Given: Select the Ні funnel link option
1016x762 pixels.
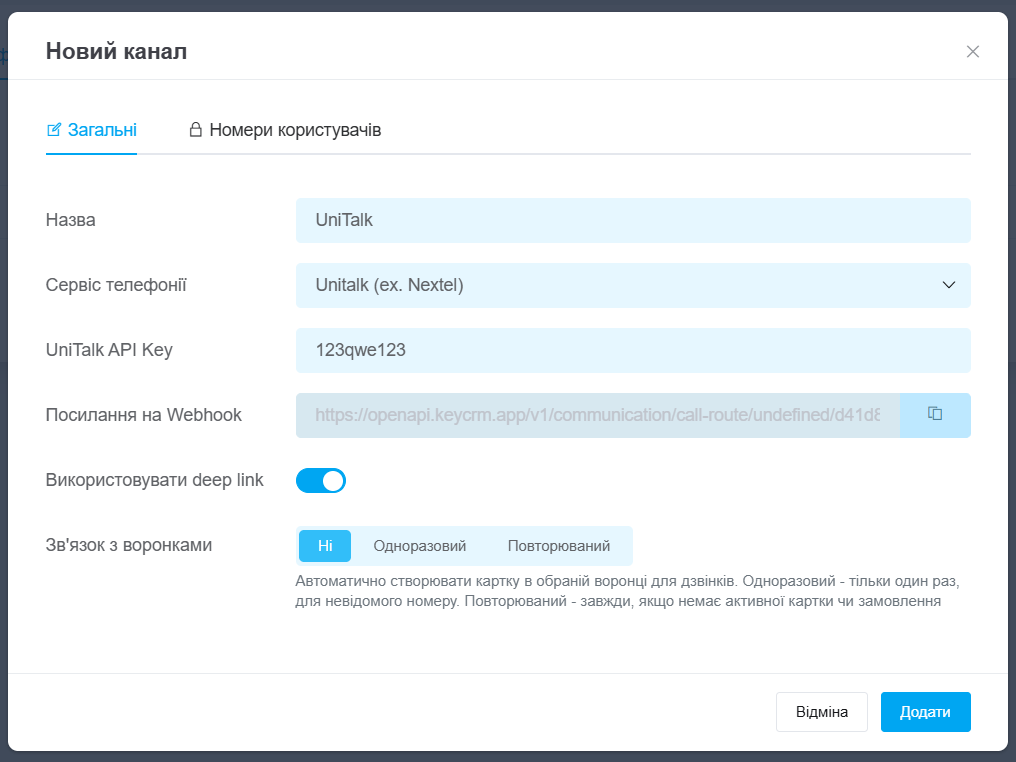Looking at the screenshot, I should pos(325,546).
